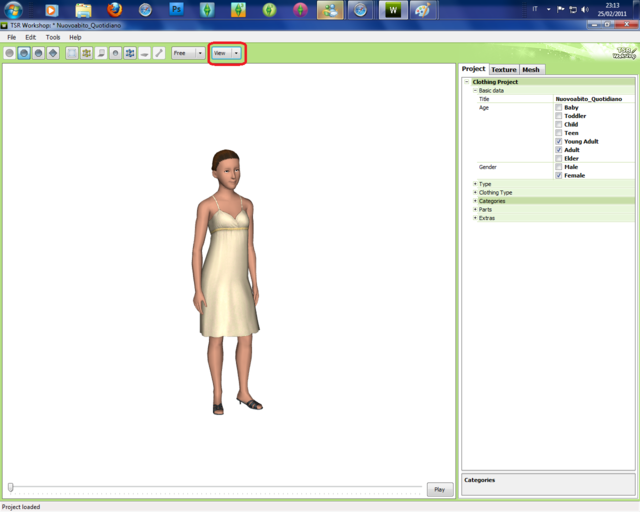
Task: Switch to TSR Workshop W taskbar icon
Action: (393, 10)
